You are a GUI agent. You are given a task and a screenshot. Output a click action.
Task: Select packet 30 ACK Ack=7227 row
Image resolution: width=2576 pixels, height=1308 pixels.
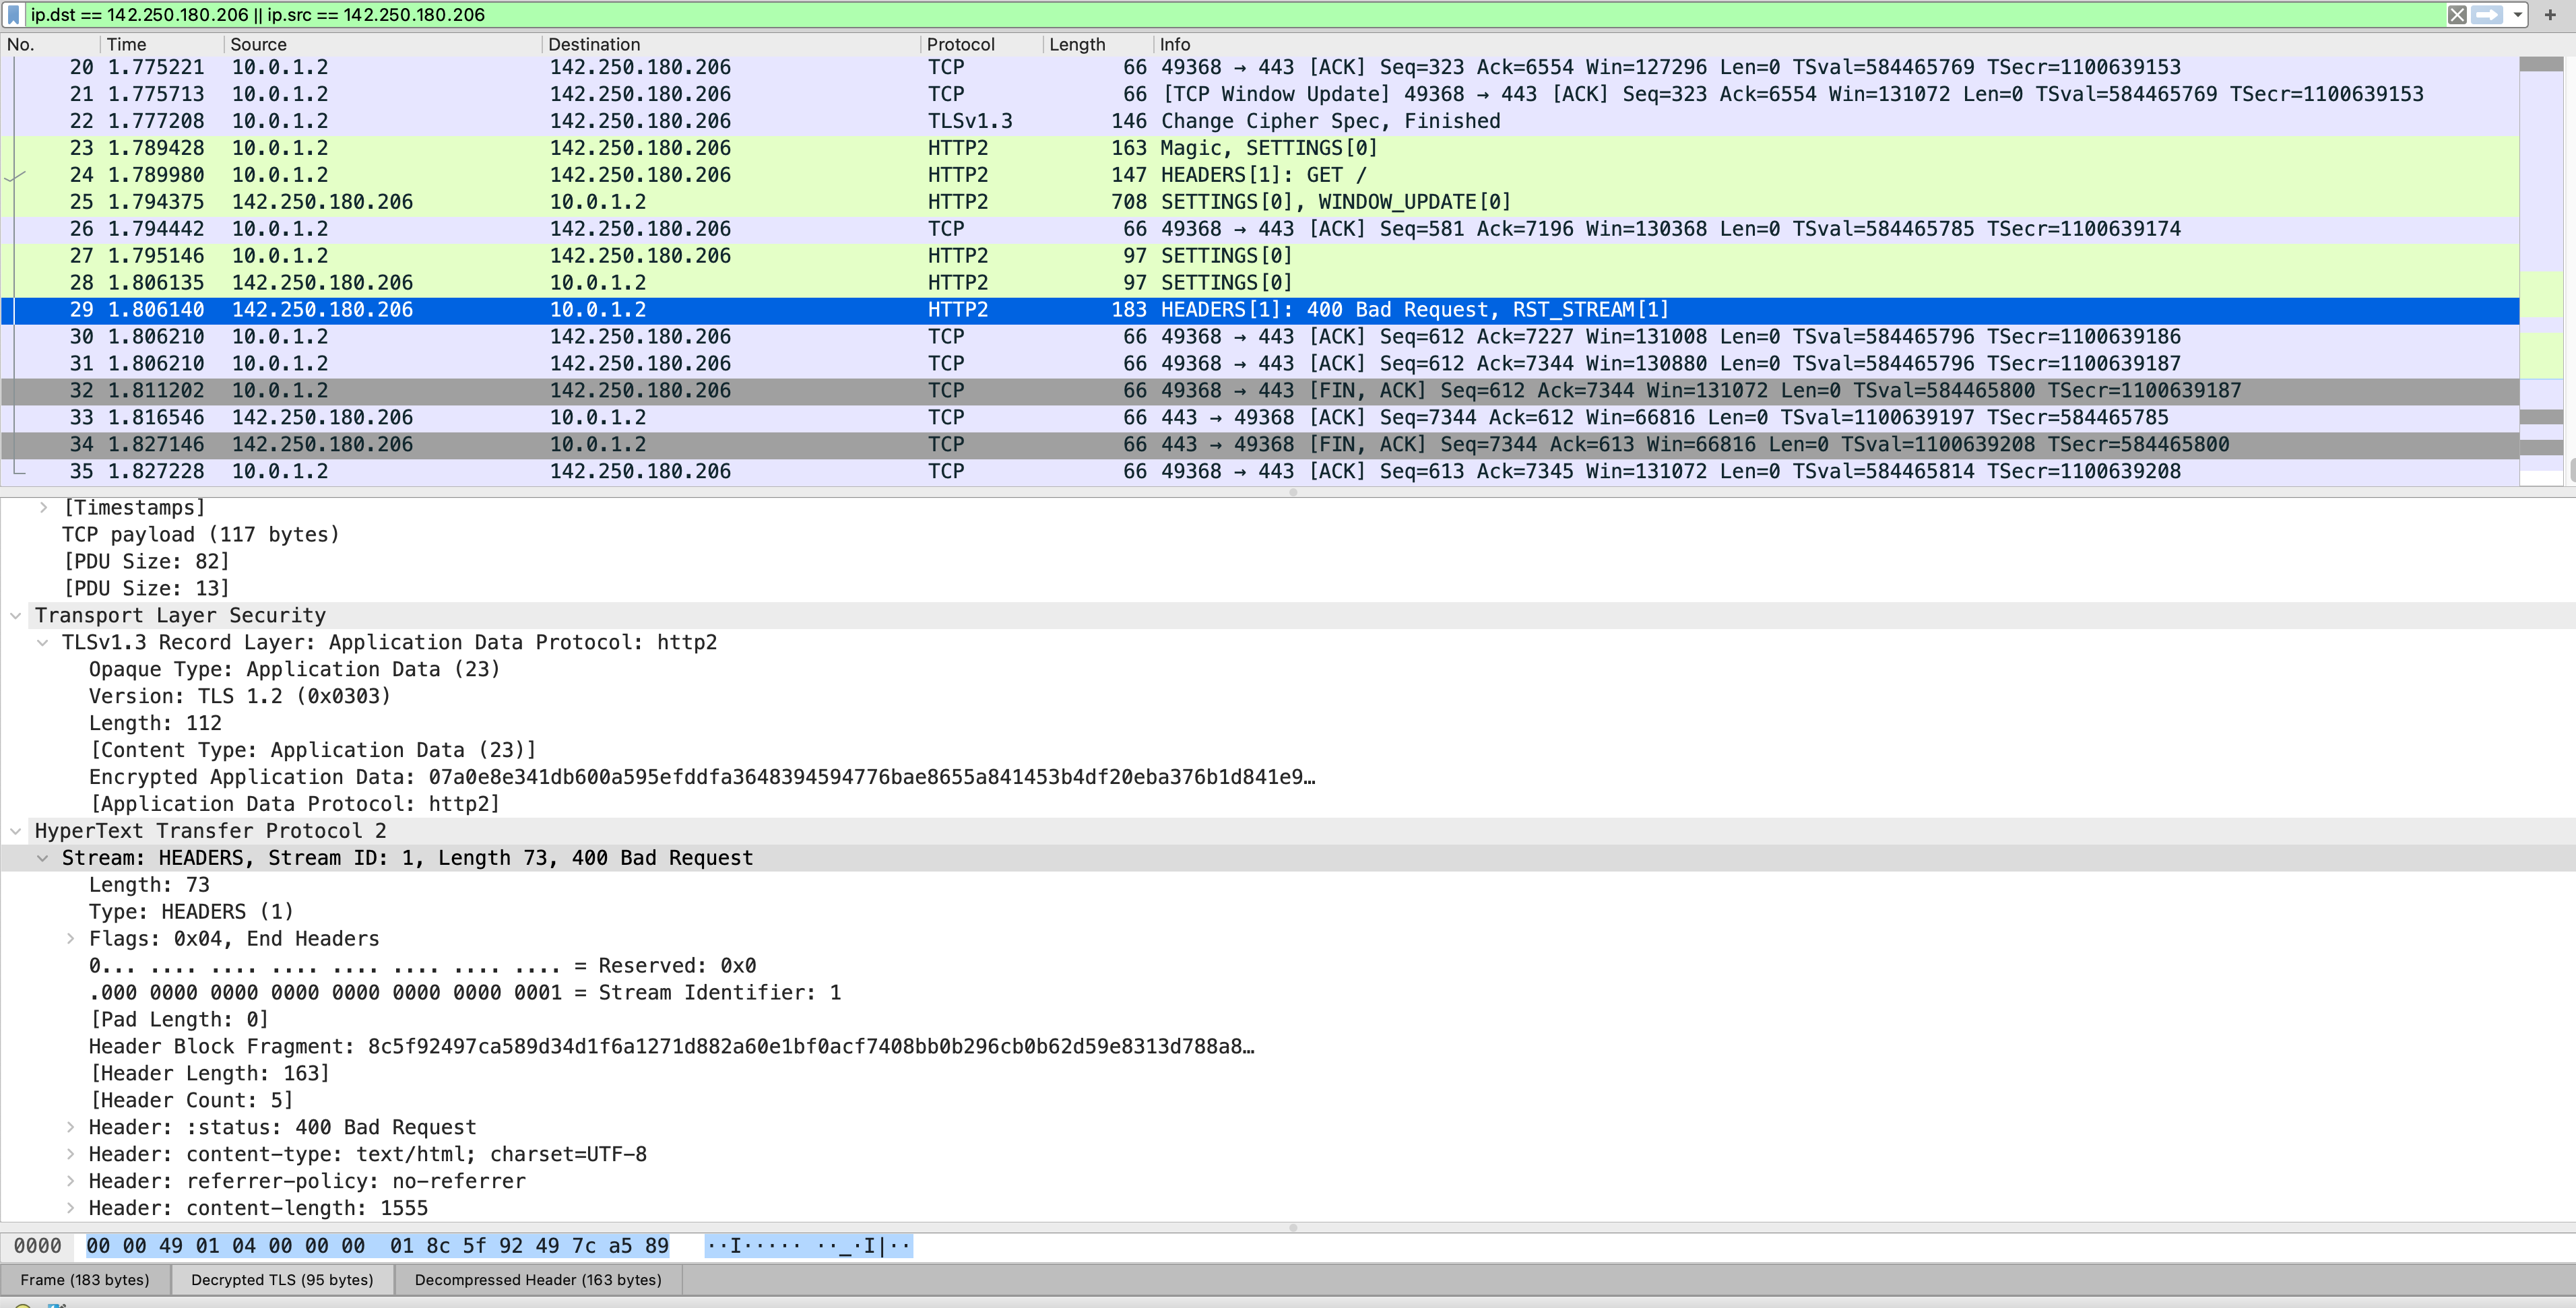[1260, 337]
